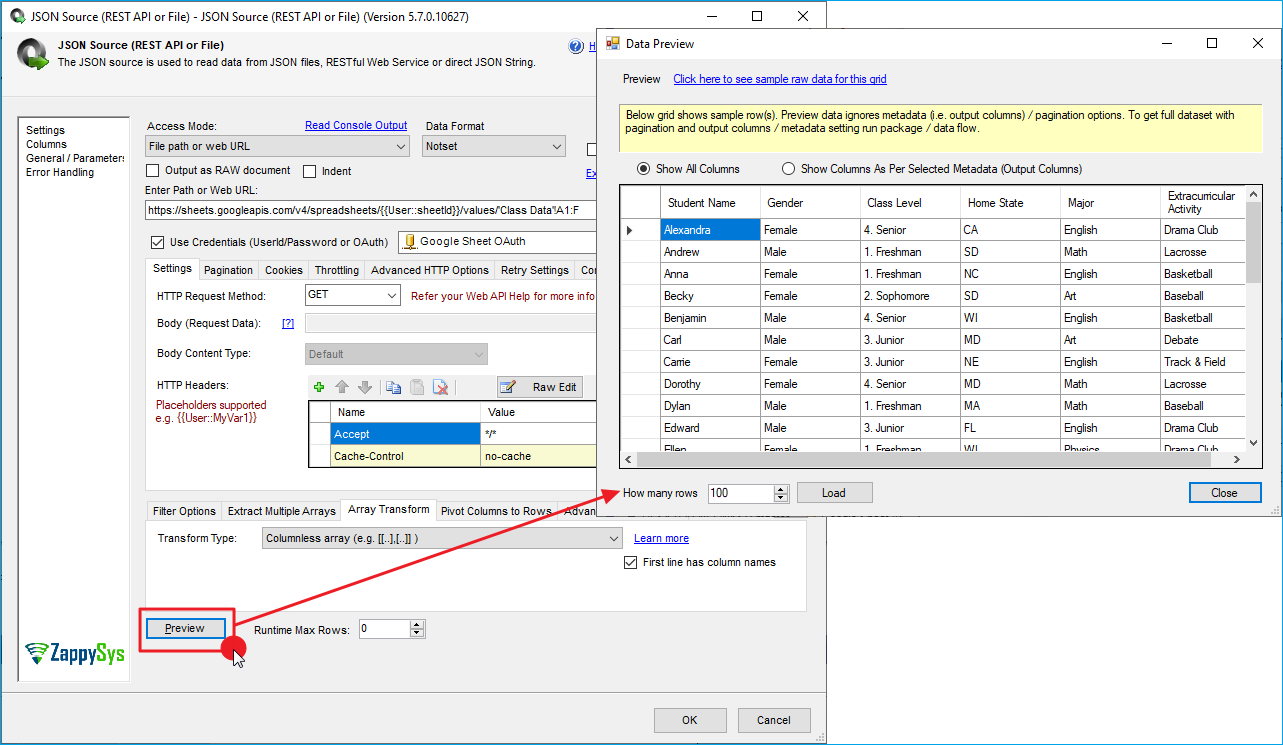Copy HTTP headers using copy icon
Image resolution: width=1283 pixels, height=745 pixels.
tap(393, 387)
